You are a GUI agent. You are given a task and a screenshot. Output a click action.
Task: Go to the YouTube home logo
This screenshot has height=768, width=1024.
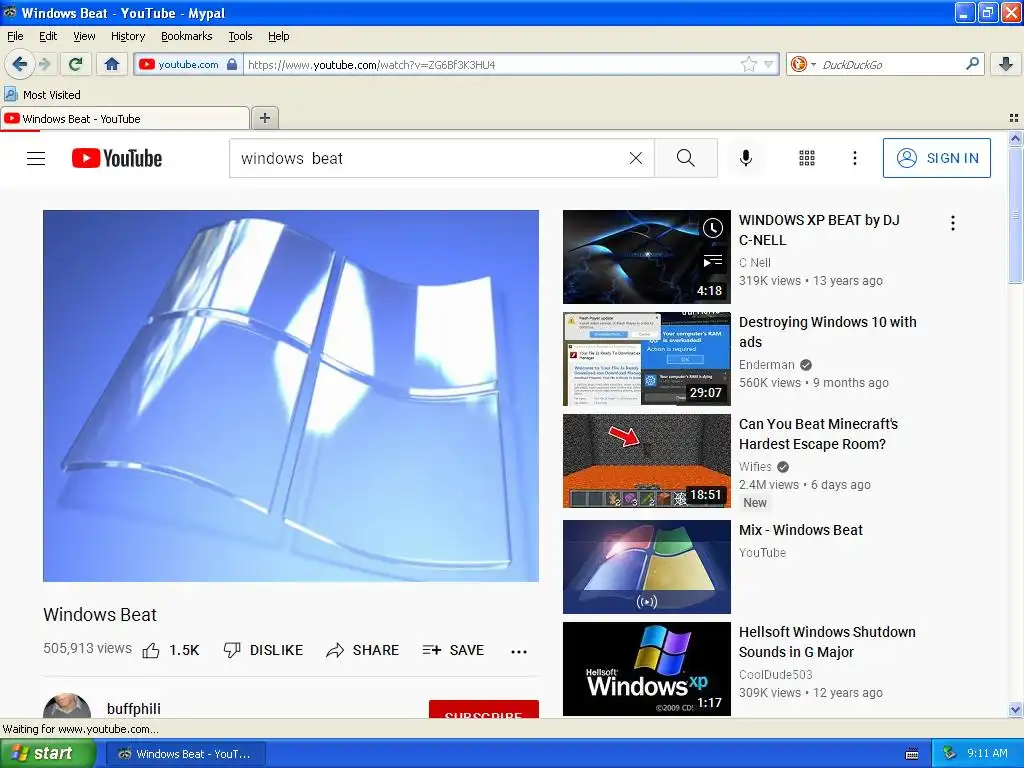coord(117,158)
